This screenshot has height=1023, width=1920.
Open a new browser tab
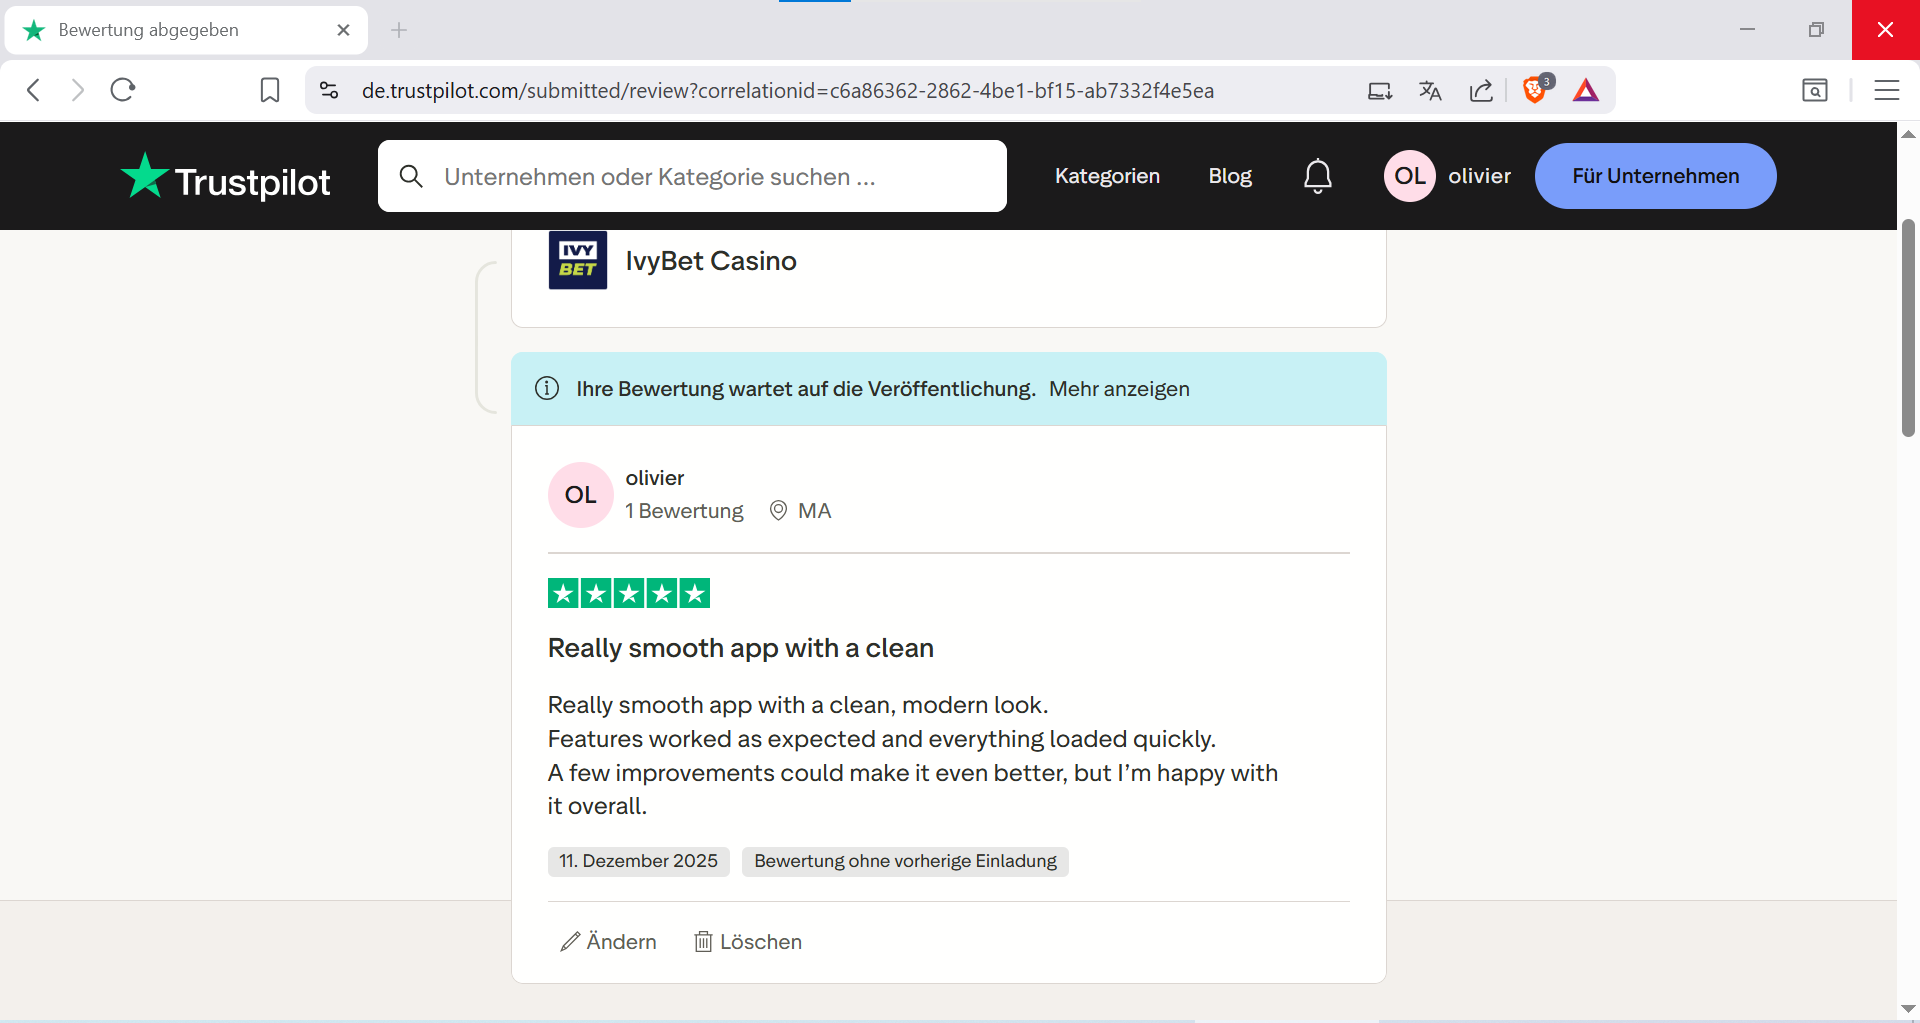(399, 30)
